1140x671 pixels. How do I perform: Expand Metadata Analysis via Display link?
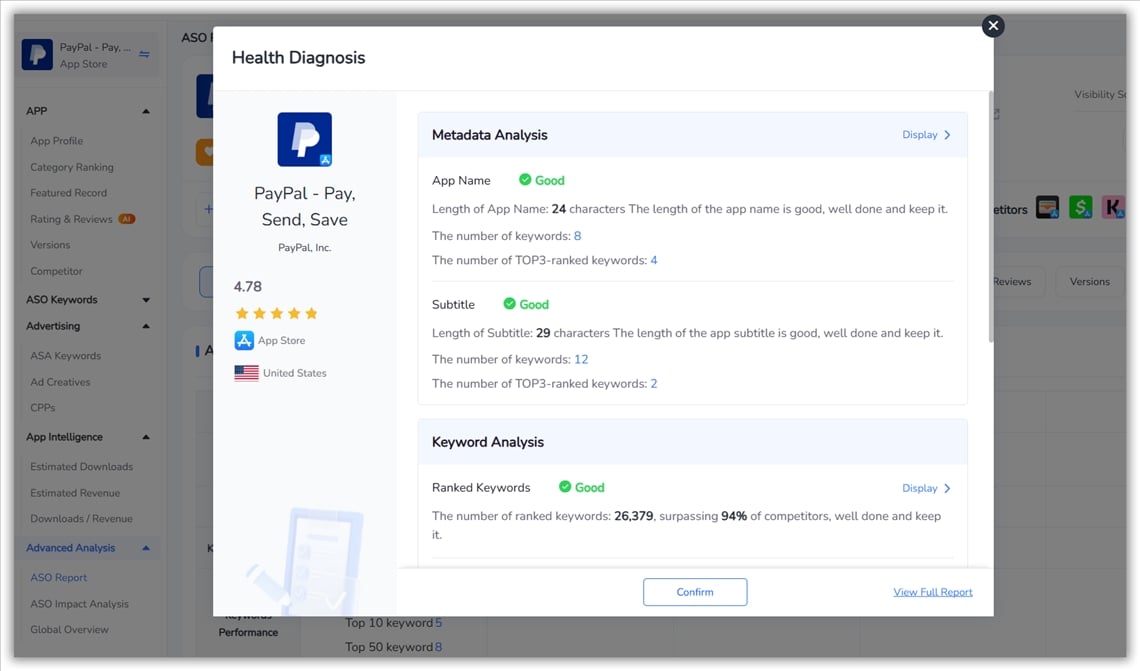pyautogui.click(x=926, y=135)
